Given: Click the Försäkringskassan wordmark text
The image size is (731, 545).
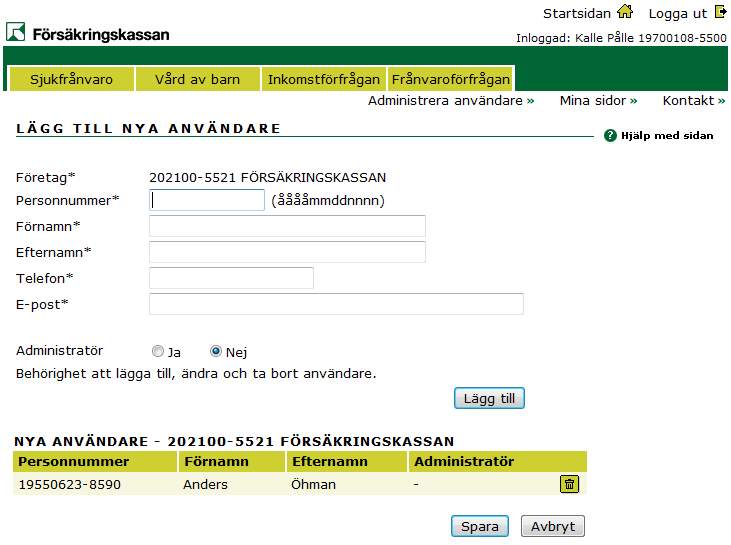Looking at the screenshot, I should click(x=101, y=34).
